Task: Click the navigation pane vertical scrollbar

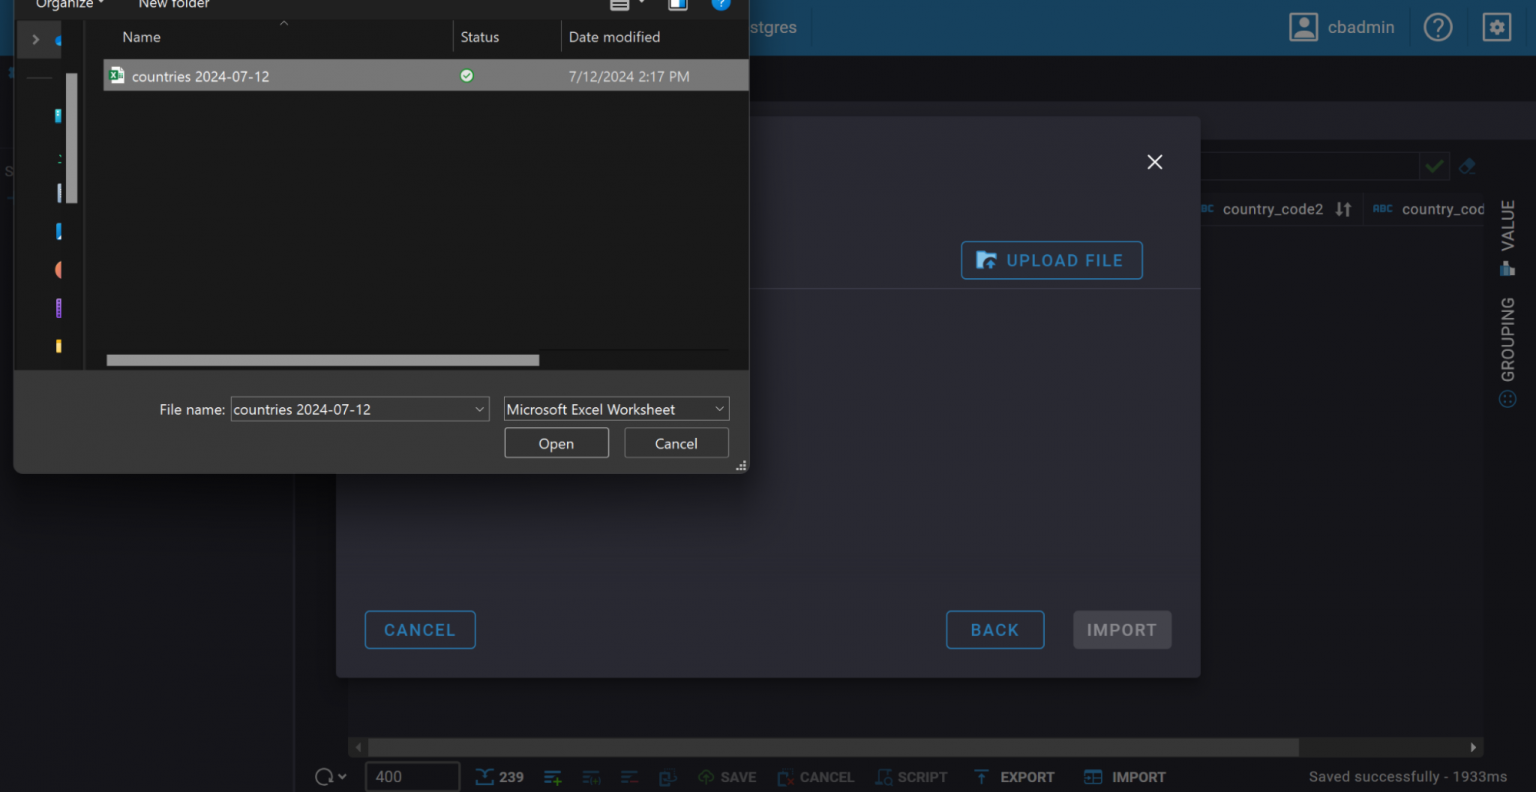Action: pyautogui.click(x=71, y=138)
